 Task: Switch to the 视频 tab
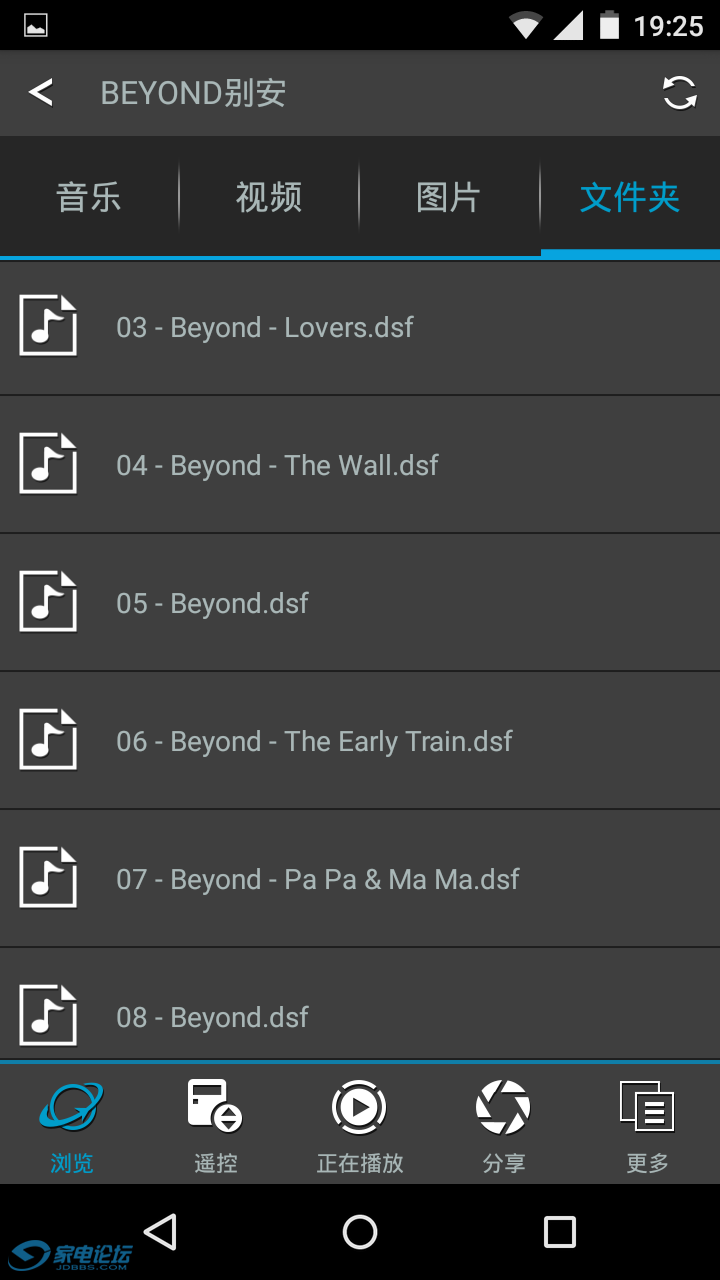coord(269,197)
